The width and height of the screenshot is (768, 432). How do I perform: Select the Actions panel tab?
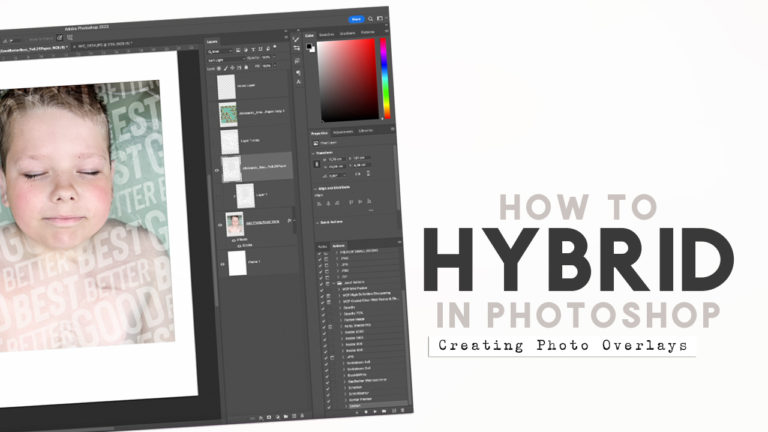pyautogui.click(x=338, y=246)
